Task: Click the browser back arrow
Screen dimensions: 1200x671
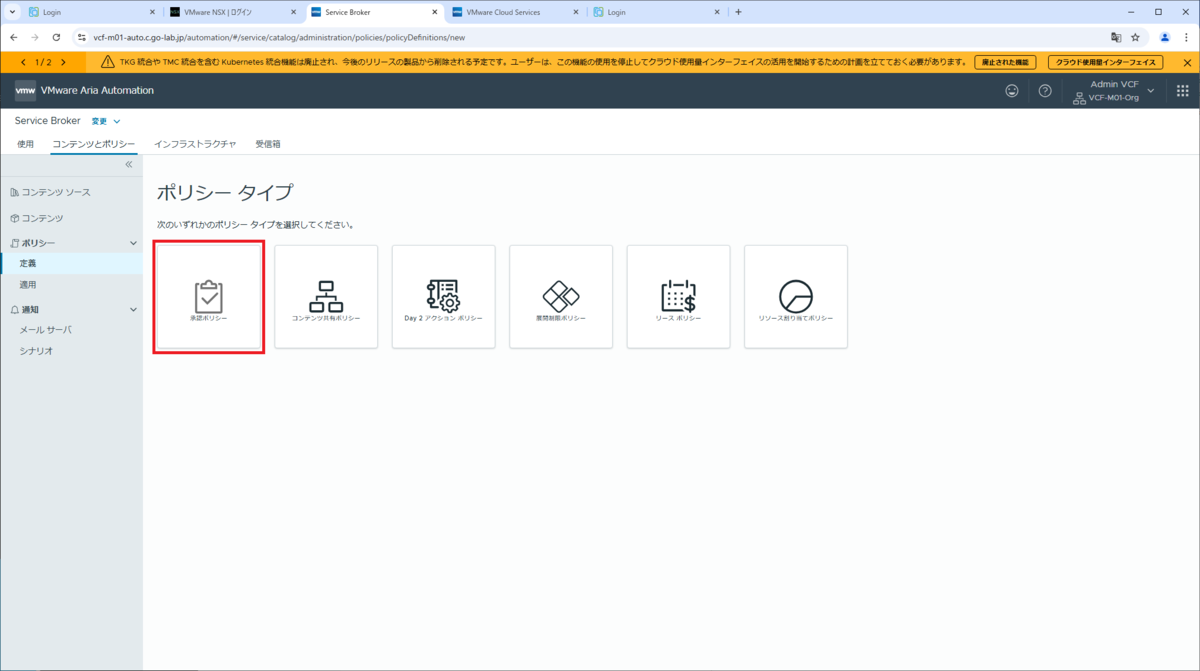Action: coord(13,37)
